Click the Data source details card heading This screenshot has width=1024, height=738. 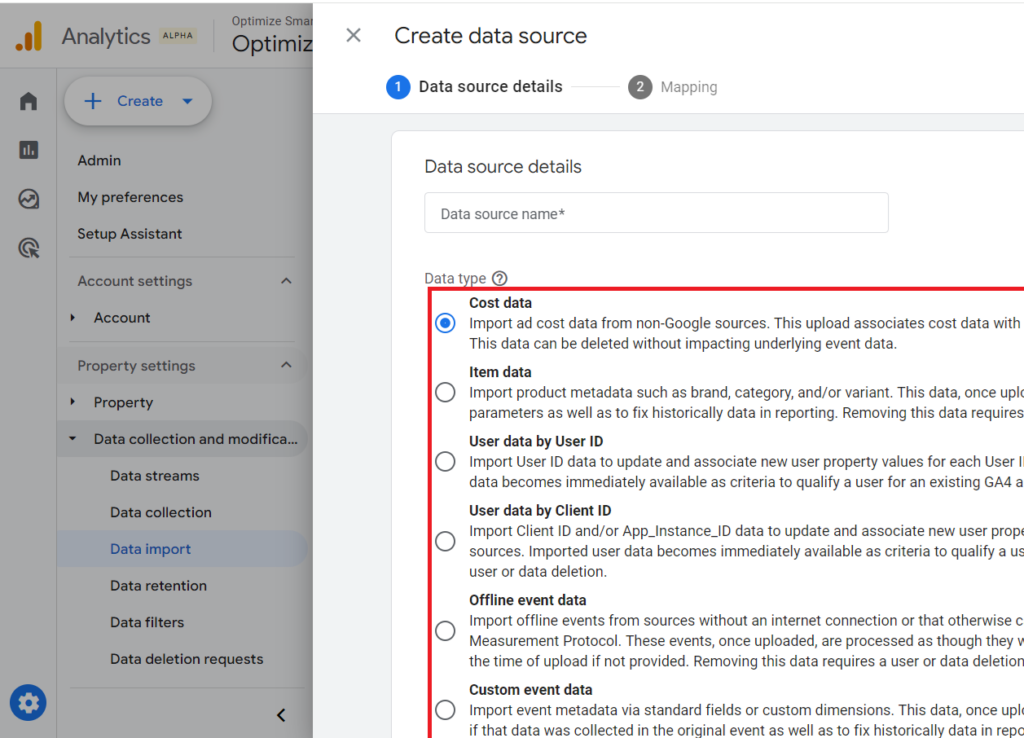point(503,167)
